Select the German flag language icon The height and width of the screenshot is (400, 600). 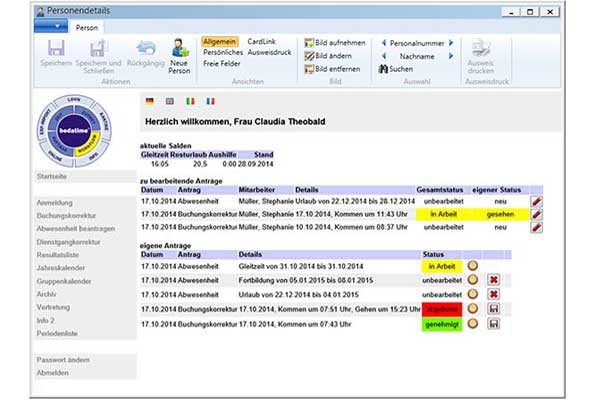click(149, 101)
